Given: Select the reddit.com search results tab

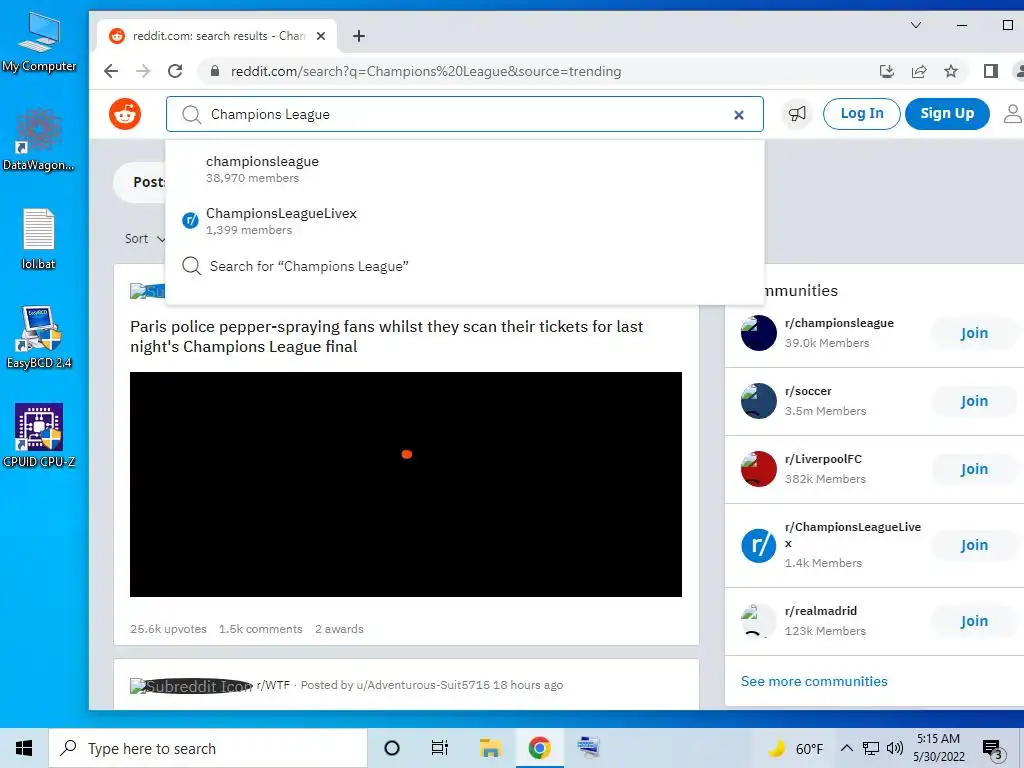Looking at the screenshot, I should click(x=217, y=36).
